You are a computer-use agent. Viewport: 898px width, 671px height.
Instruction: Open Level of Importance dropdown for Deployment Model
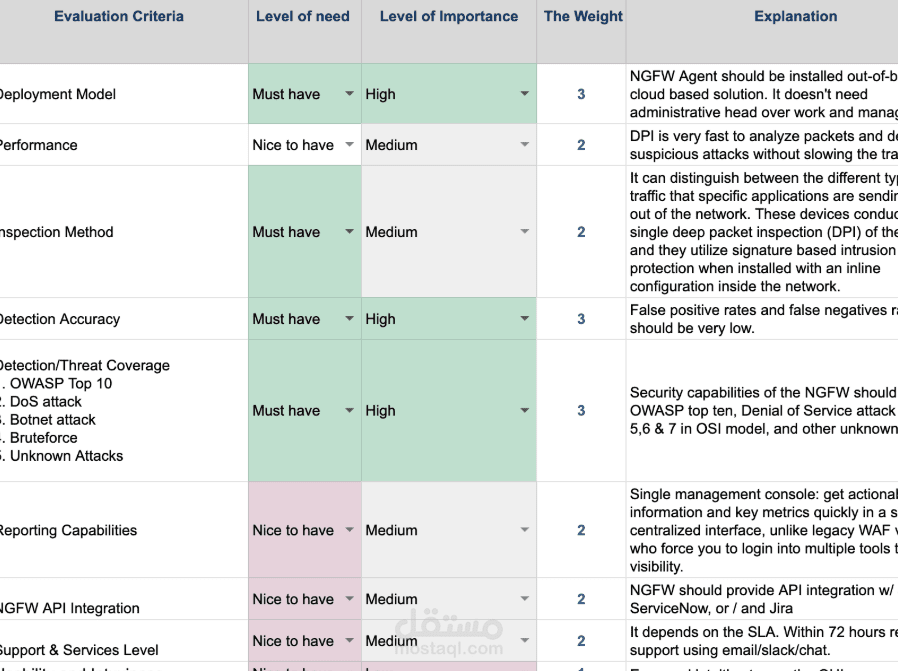click(525, 94)
